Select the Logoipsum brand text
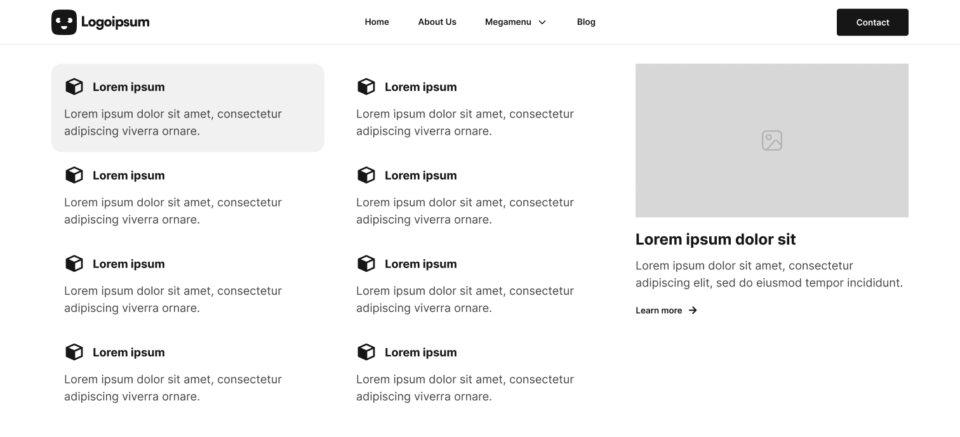960x437 pixels. click(x=115, y=22)
